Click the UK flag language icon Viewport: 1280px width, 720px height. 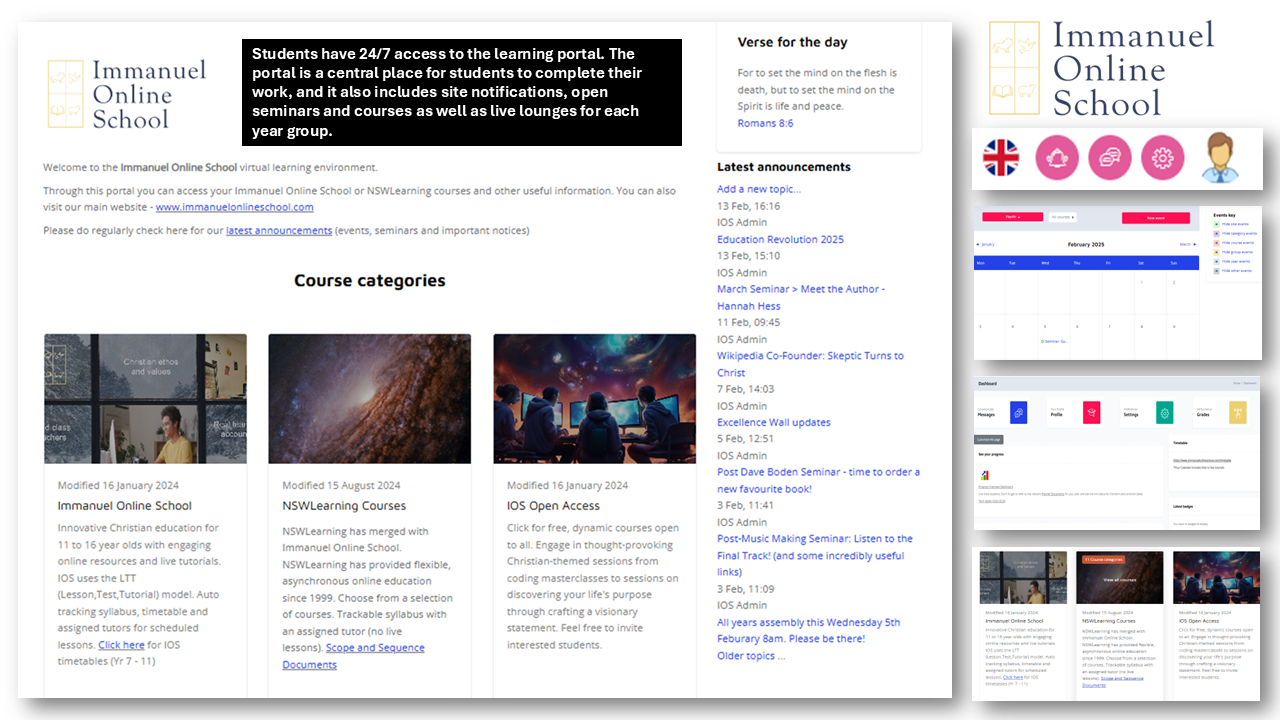pyautogui.click(x=1000, y=158)
